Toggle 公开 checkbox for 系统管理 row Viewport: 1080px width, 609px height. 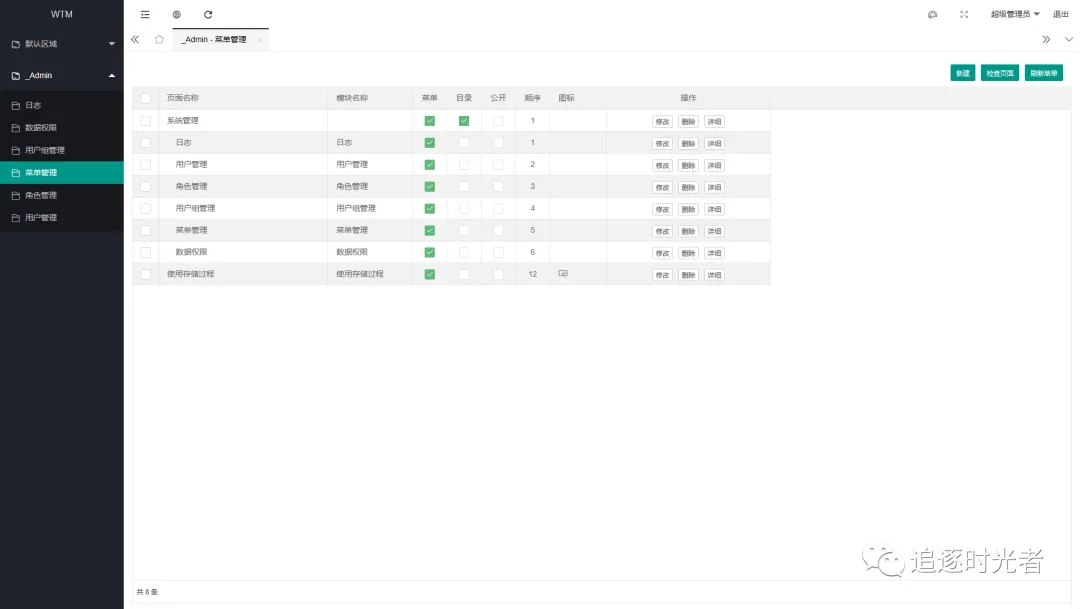pos(498,121)
